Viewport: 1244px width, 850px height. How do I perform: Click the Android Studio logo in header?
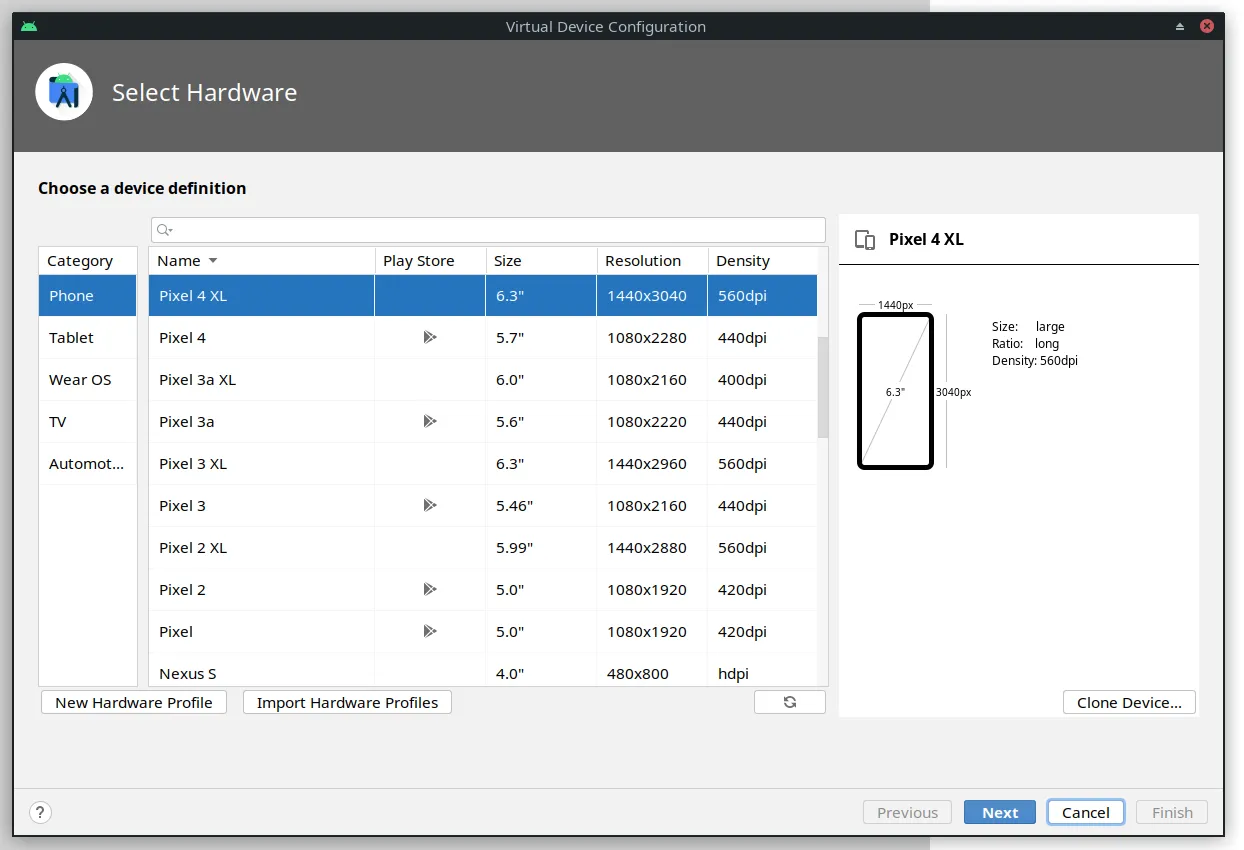click(64, 92)
